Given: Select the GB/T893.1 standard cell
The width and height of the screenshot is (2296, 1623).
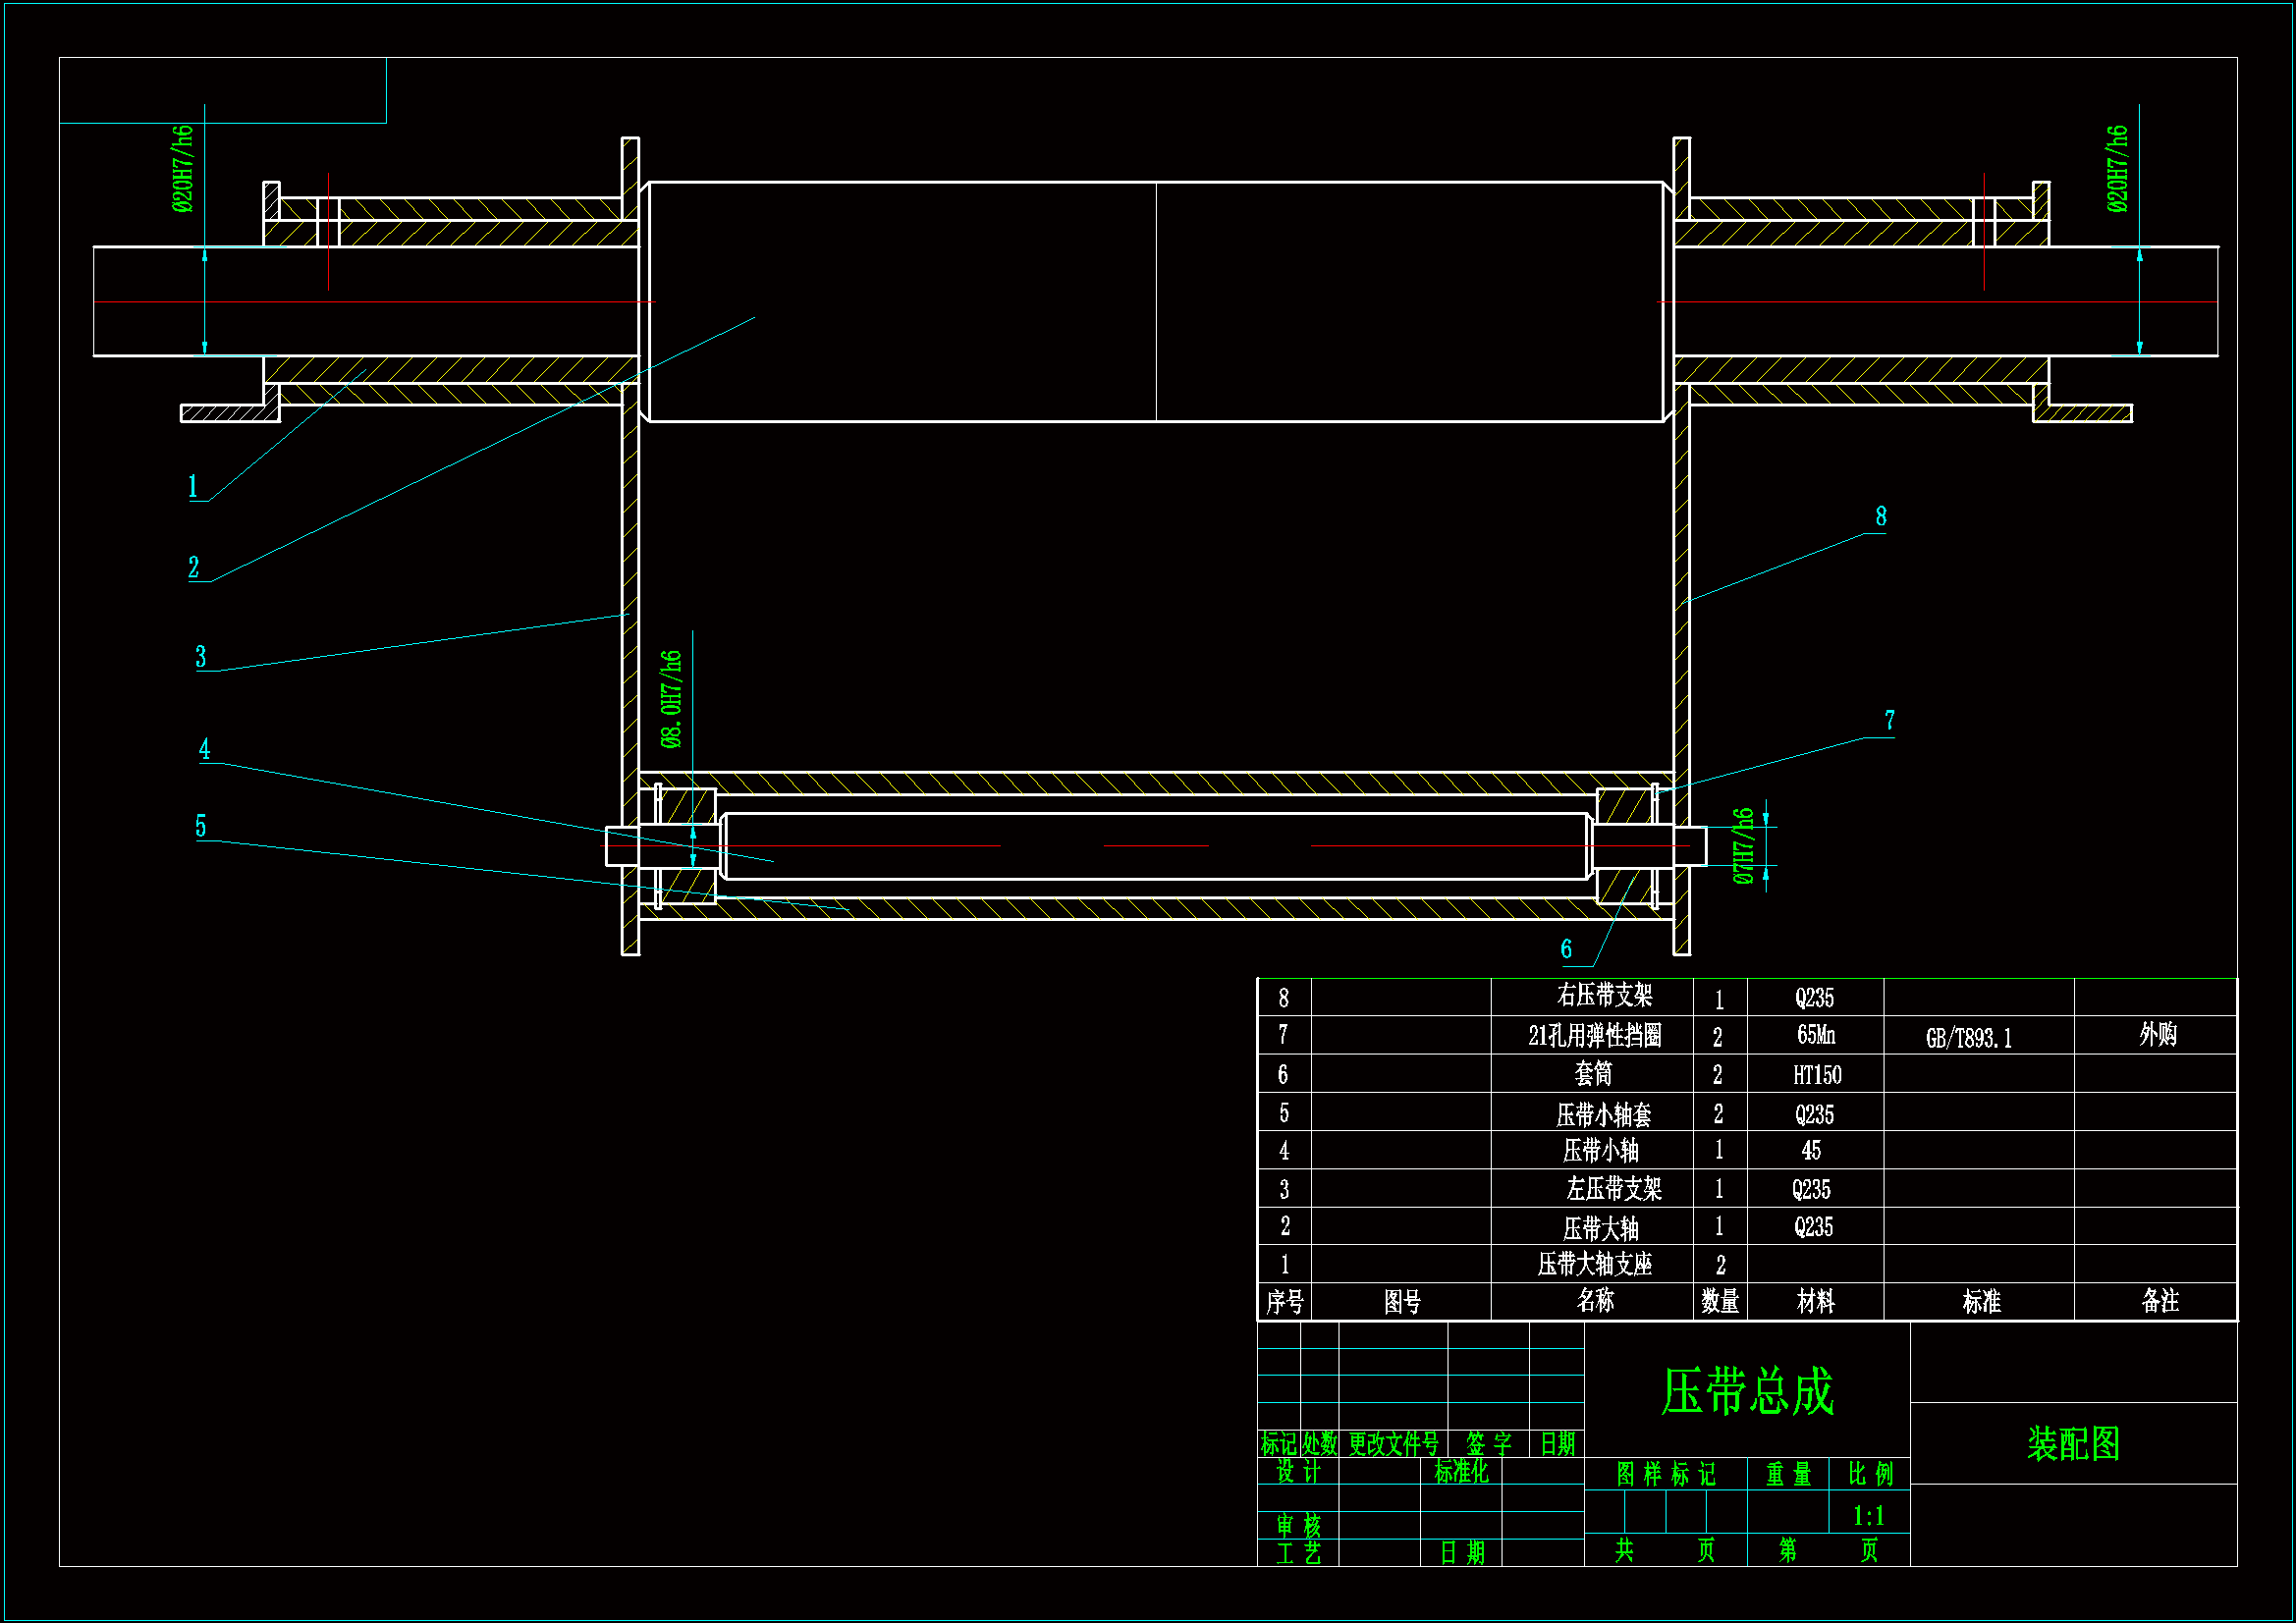Looking at the screenshot, I should point(1968,1039).
